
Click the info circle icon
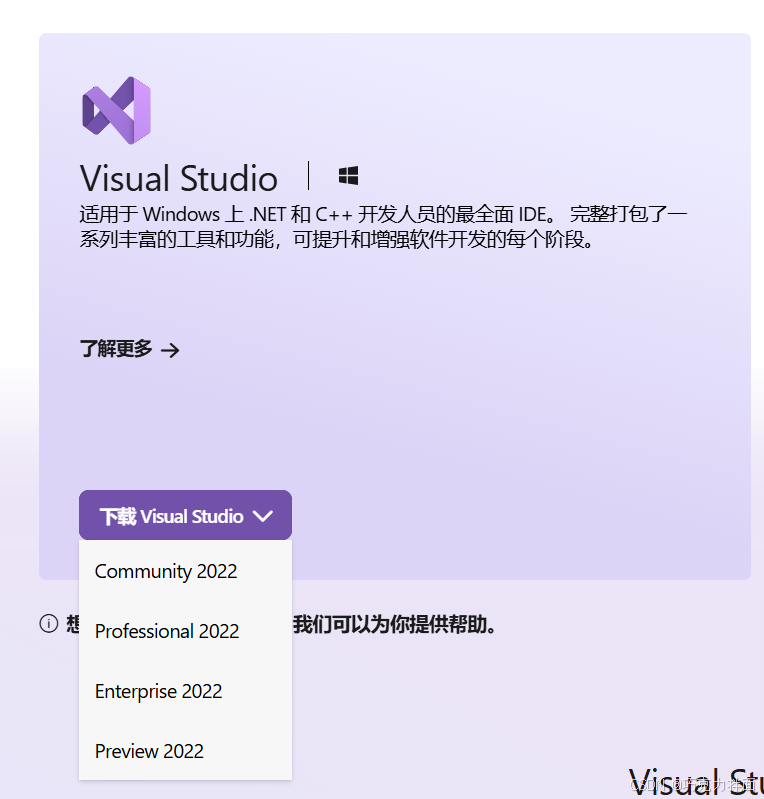click(49, 623)
